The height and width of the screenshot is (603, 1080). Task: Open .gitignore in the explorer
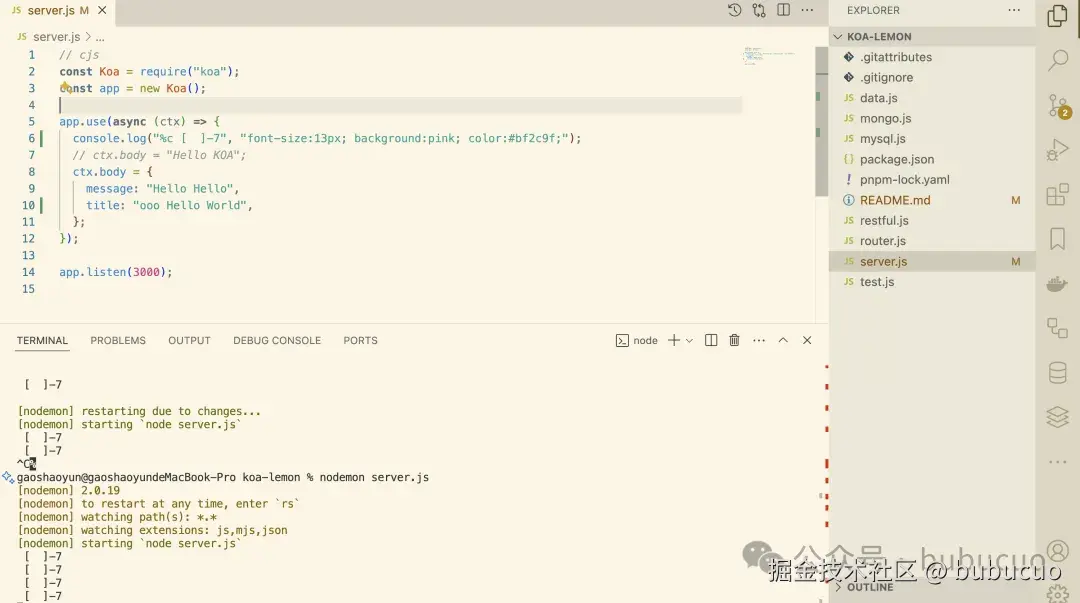931,78
